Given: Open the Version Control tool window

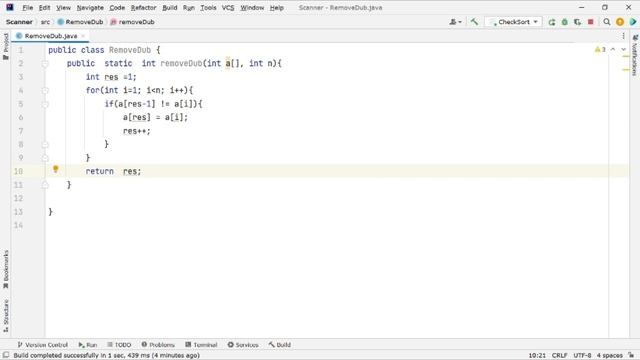Looking at the screenshot, I should pyautogui.click(x=42, y=345).
